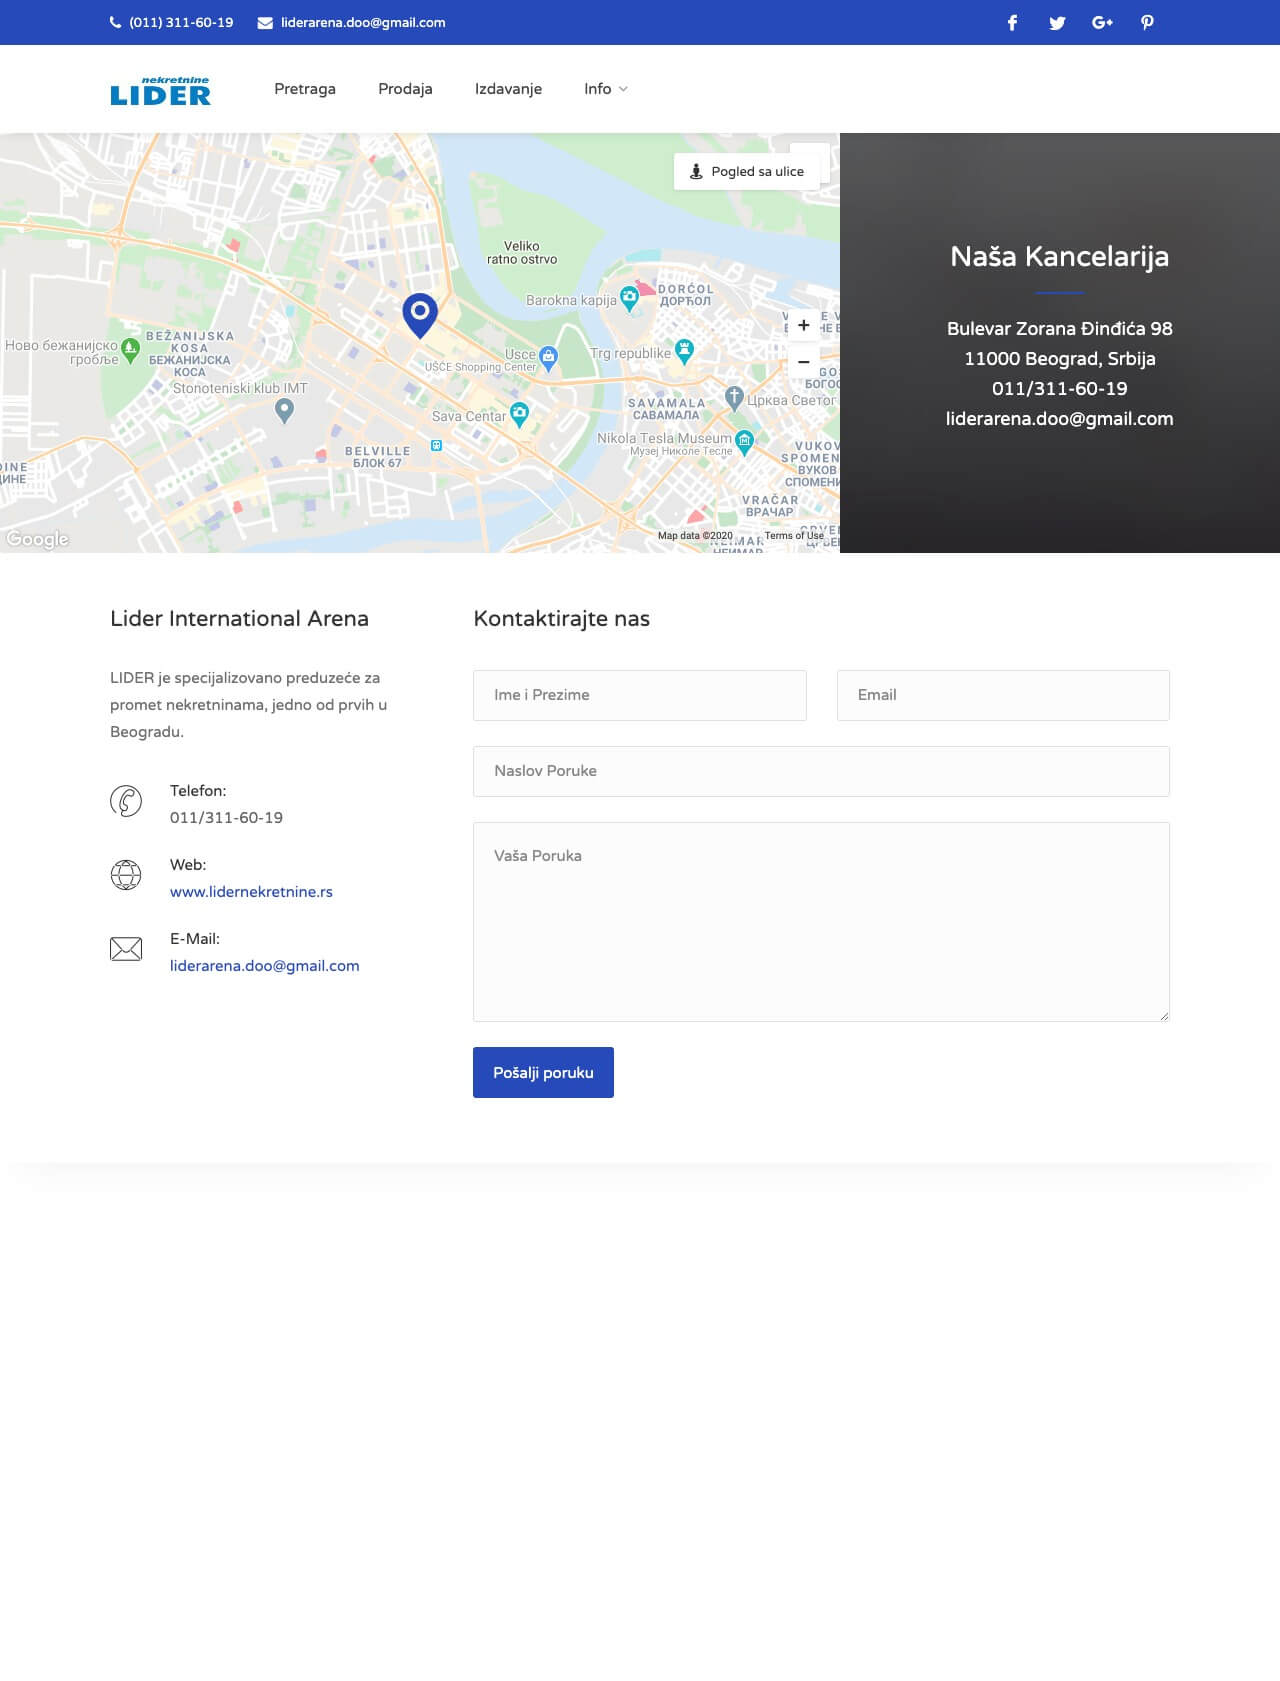Viewport: 1280px width, 1681px height.
Task: Open the Twitter social icon
Action: (x=1057, y=23)
